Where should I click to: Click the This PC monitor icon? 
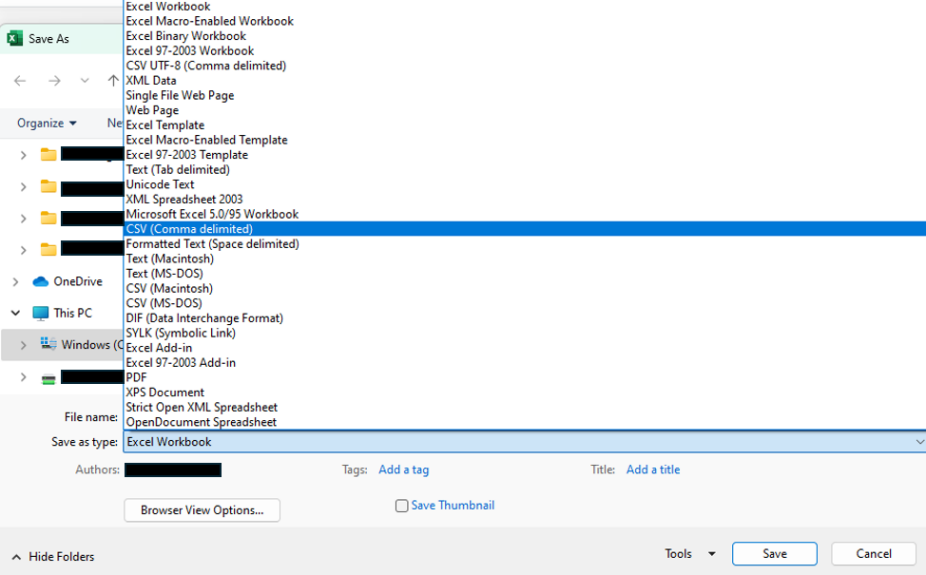click(x=41, y=313)
